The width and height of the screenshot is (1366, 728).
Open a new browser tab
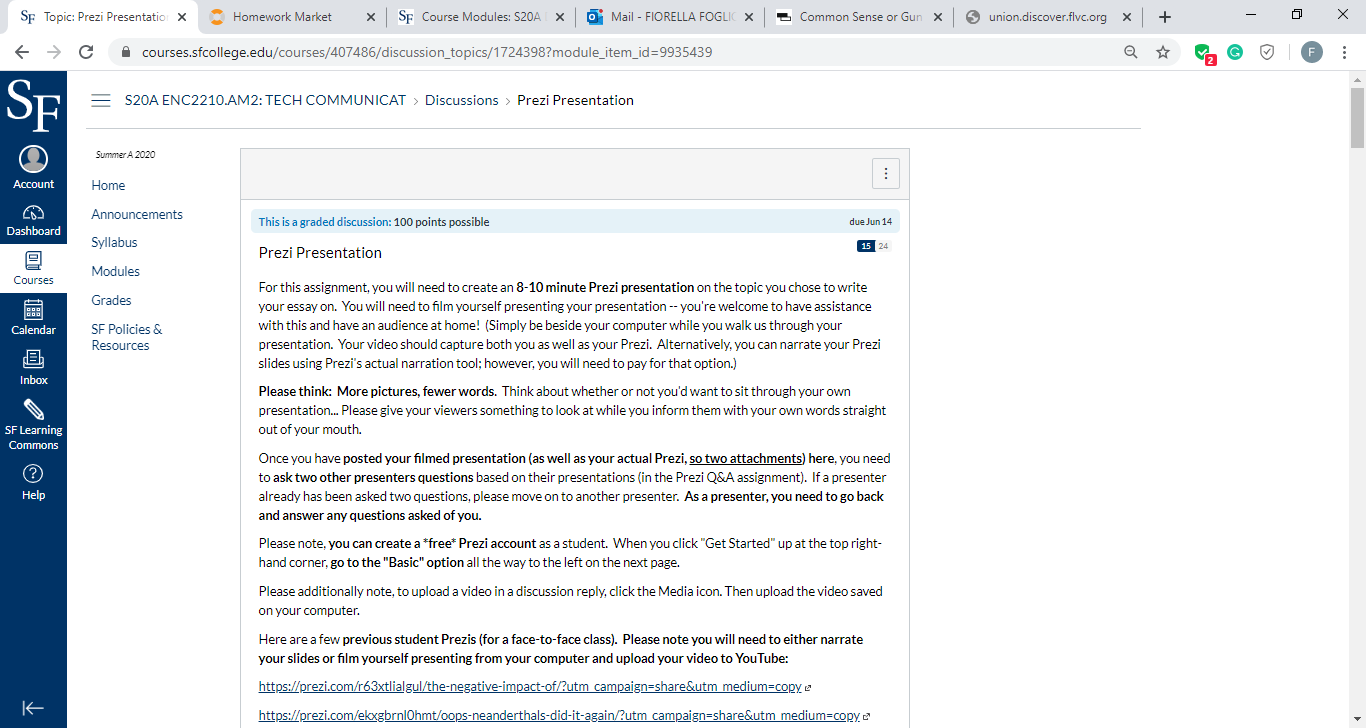(x=1165, y=17)
